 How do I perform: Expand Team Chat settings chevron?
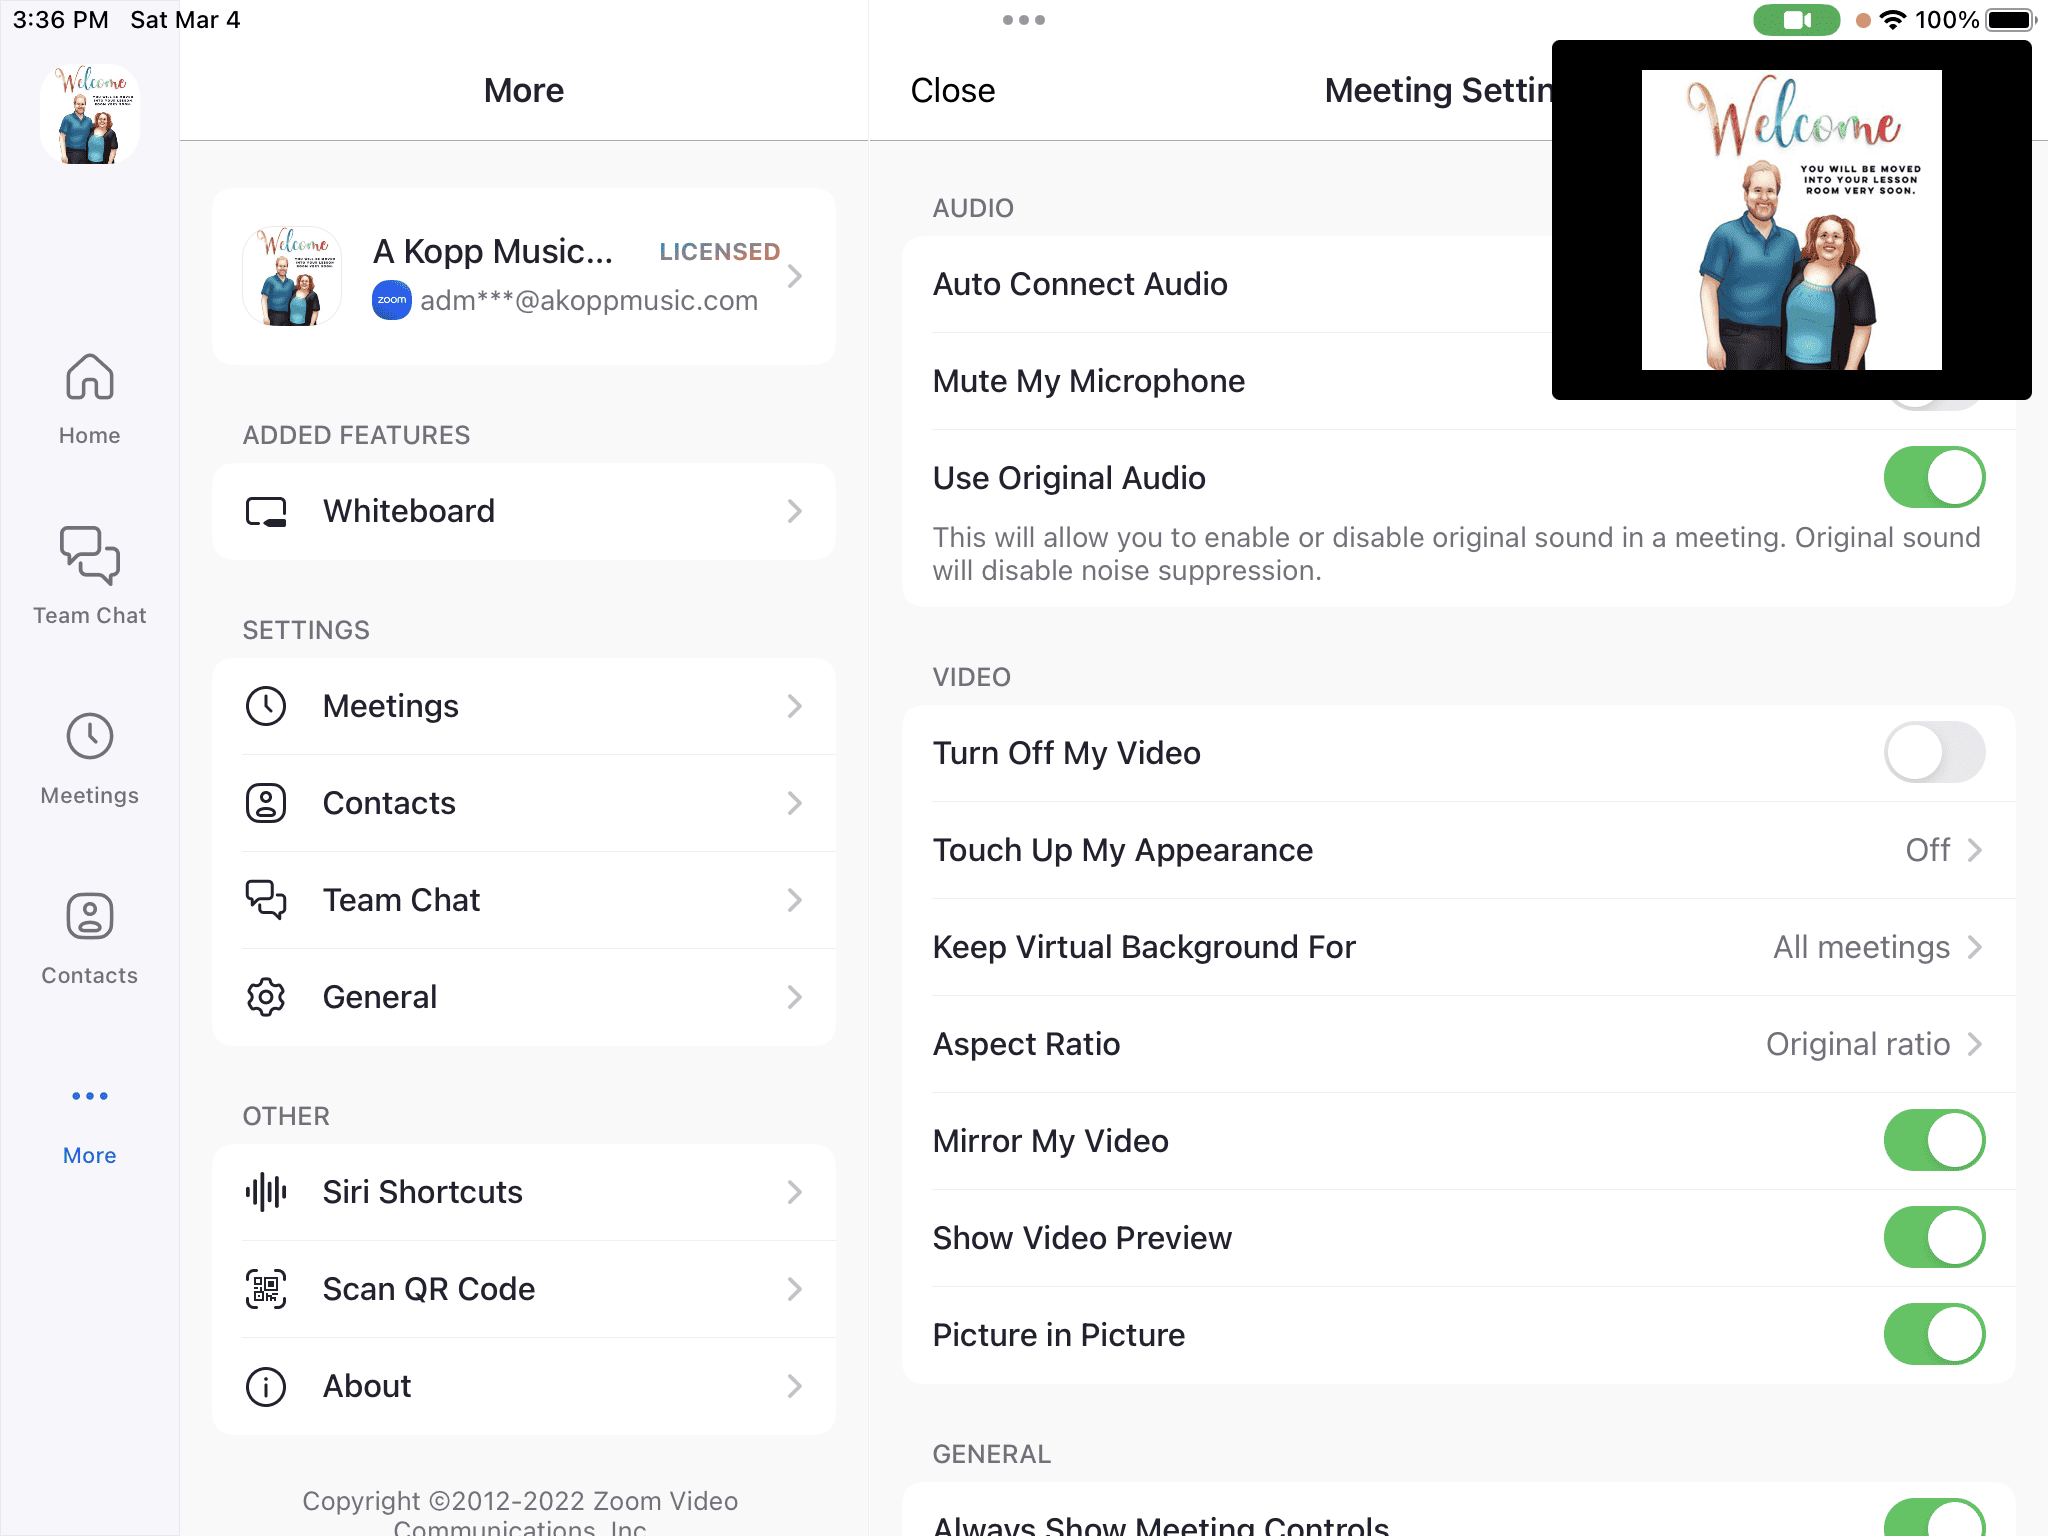click(795, 900)
